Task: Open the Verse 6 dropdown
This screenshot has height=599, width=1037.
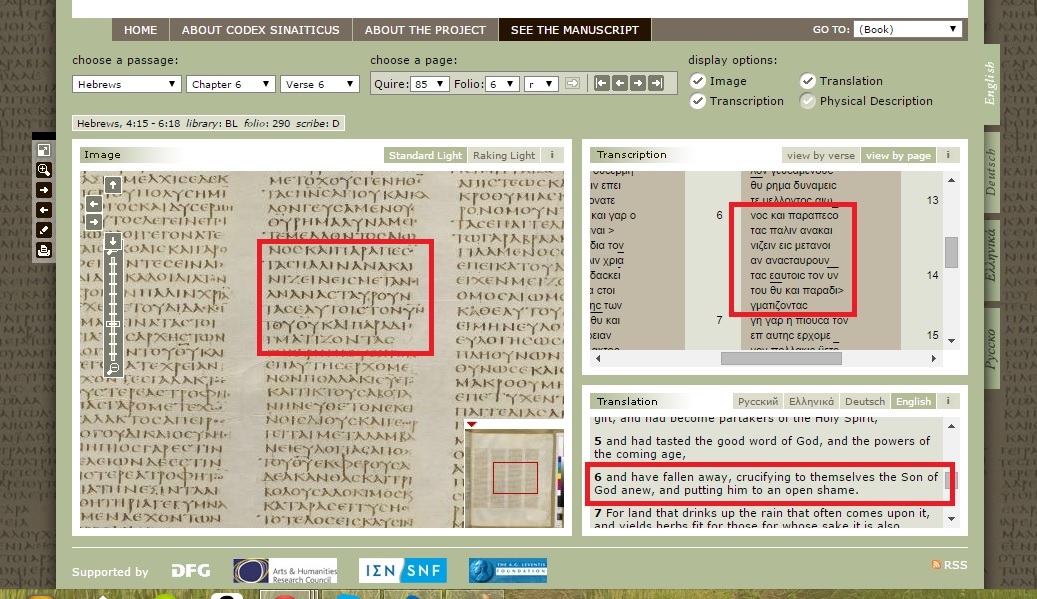Action: [320, 84]
